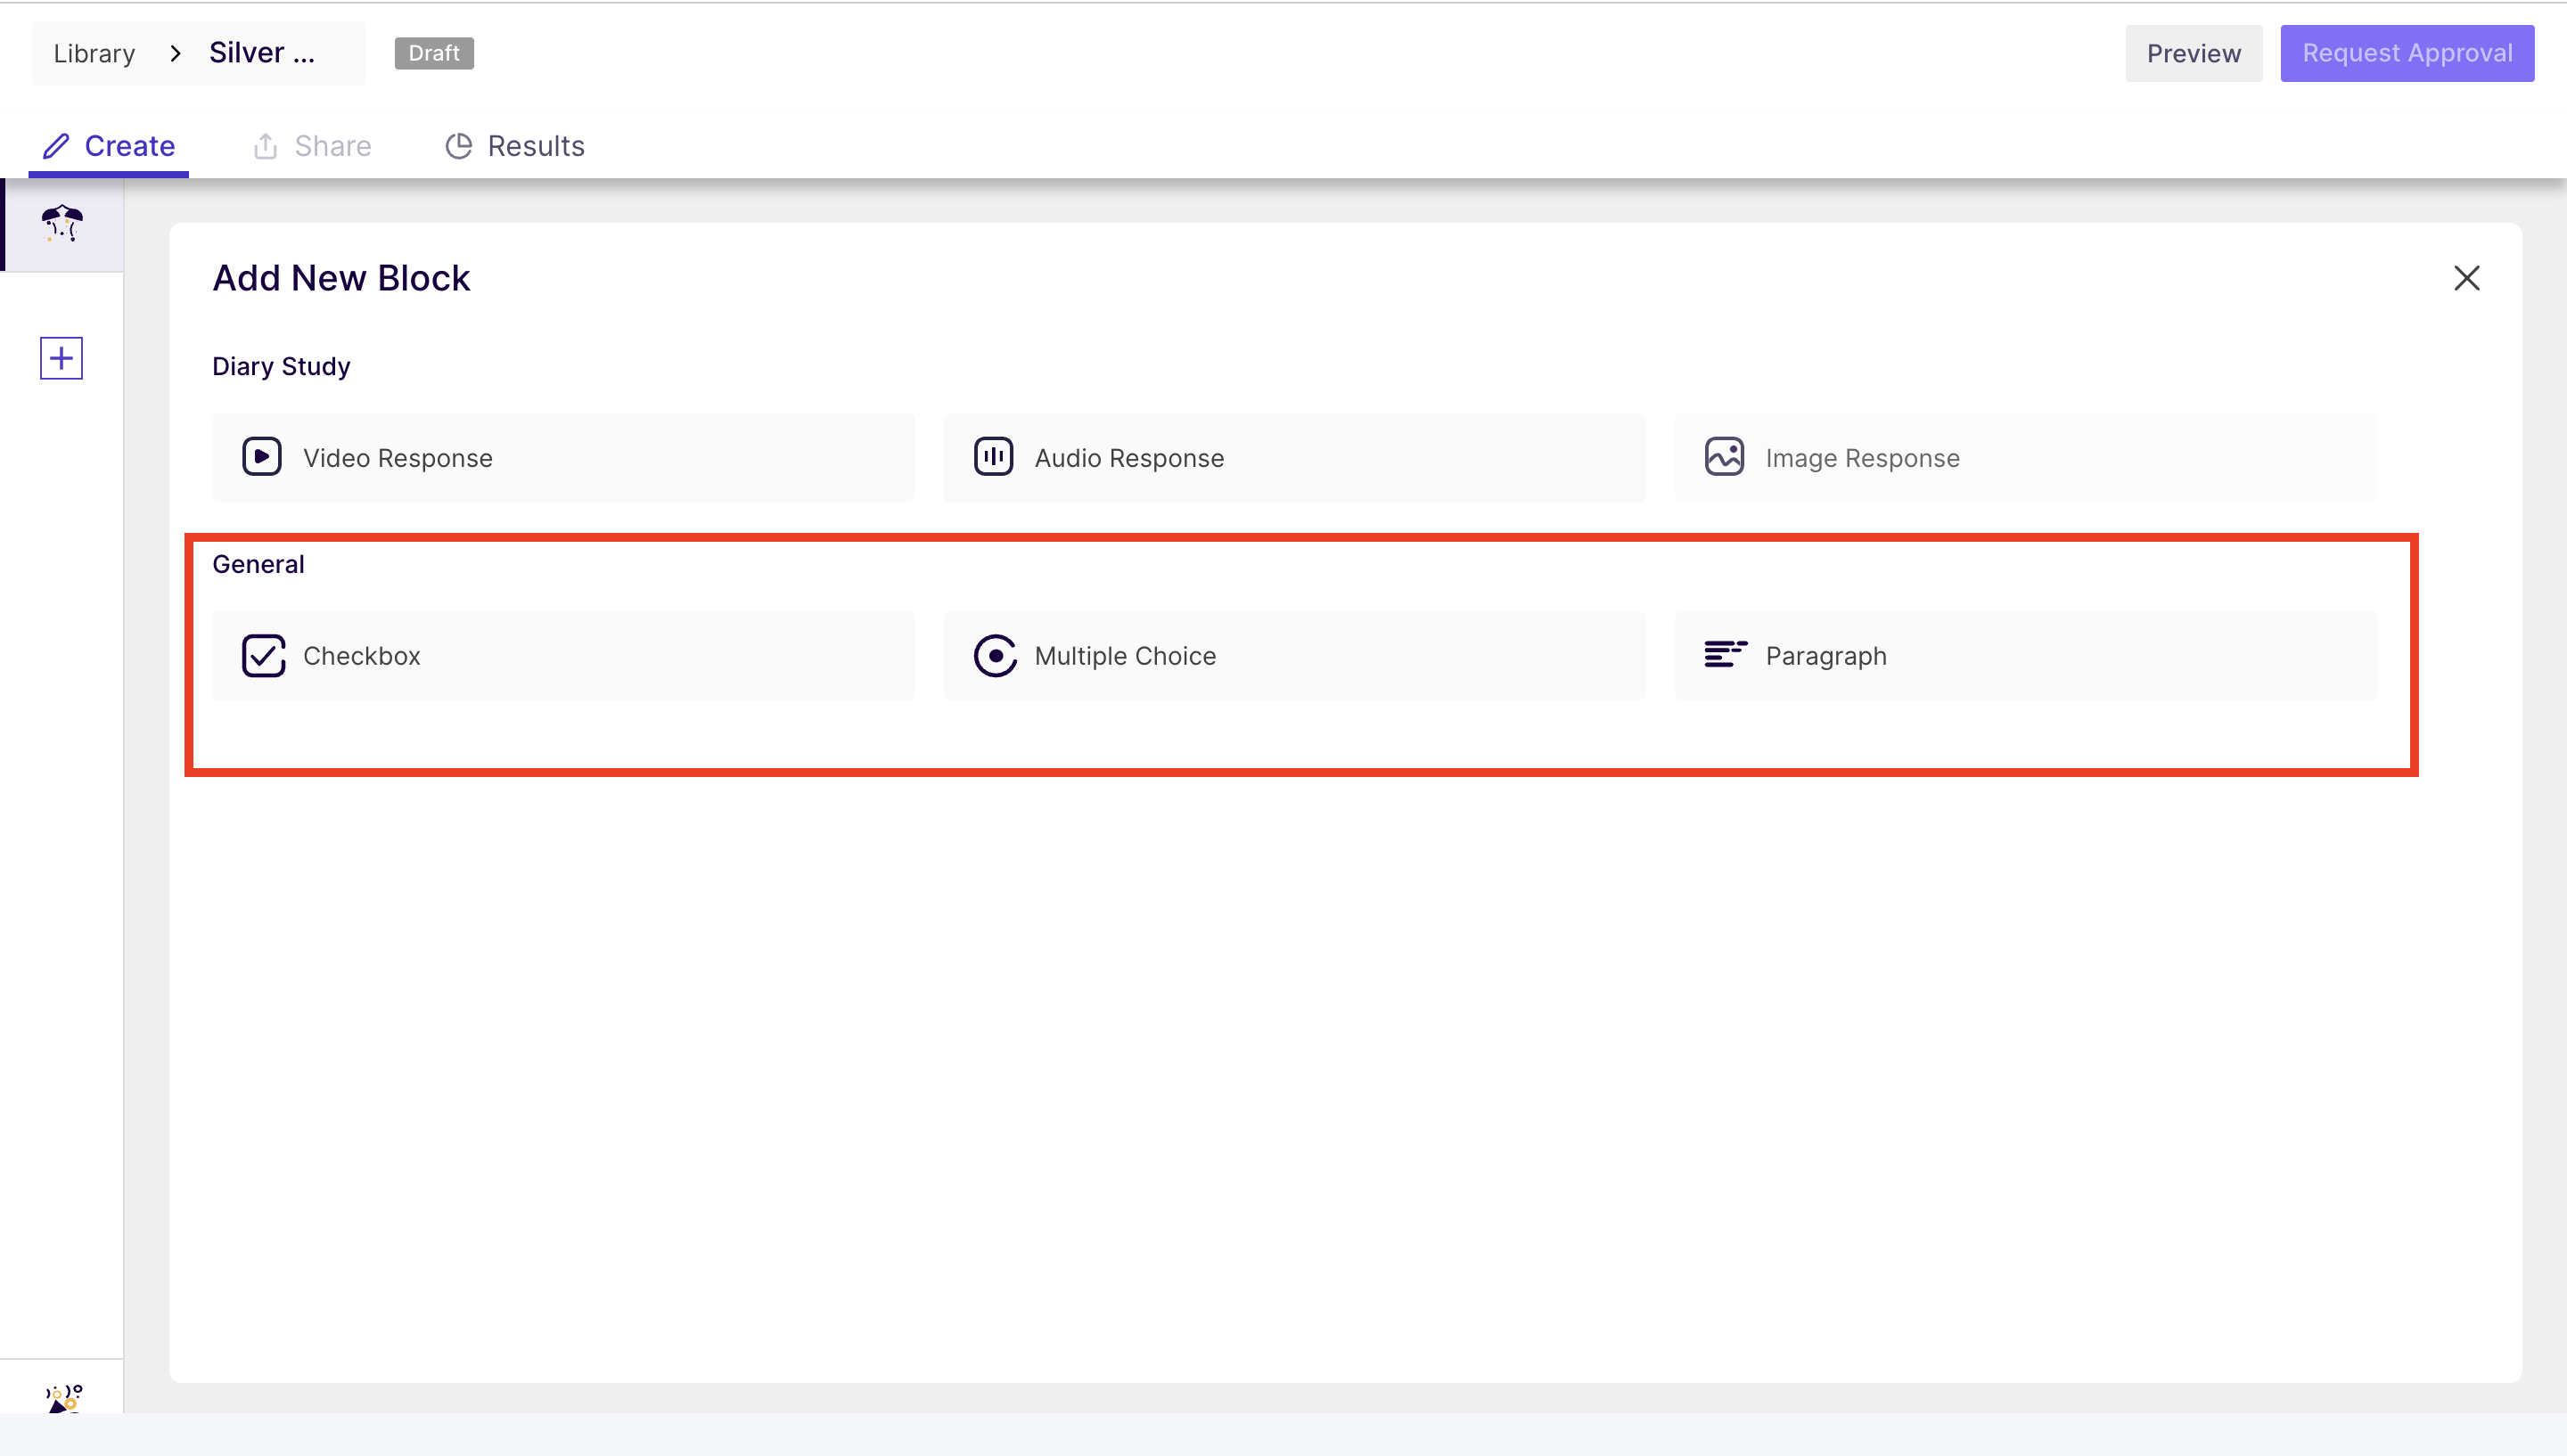Viewport: 2567px width, 1456px height.
Task: Add a Paragraph block
Action: pos(2026,656)
